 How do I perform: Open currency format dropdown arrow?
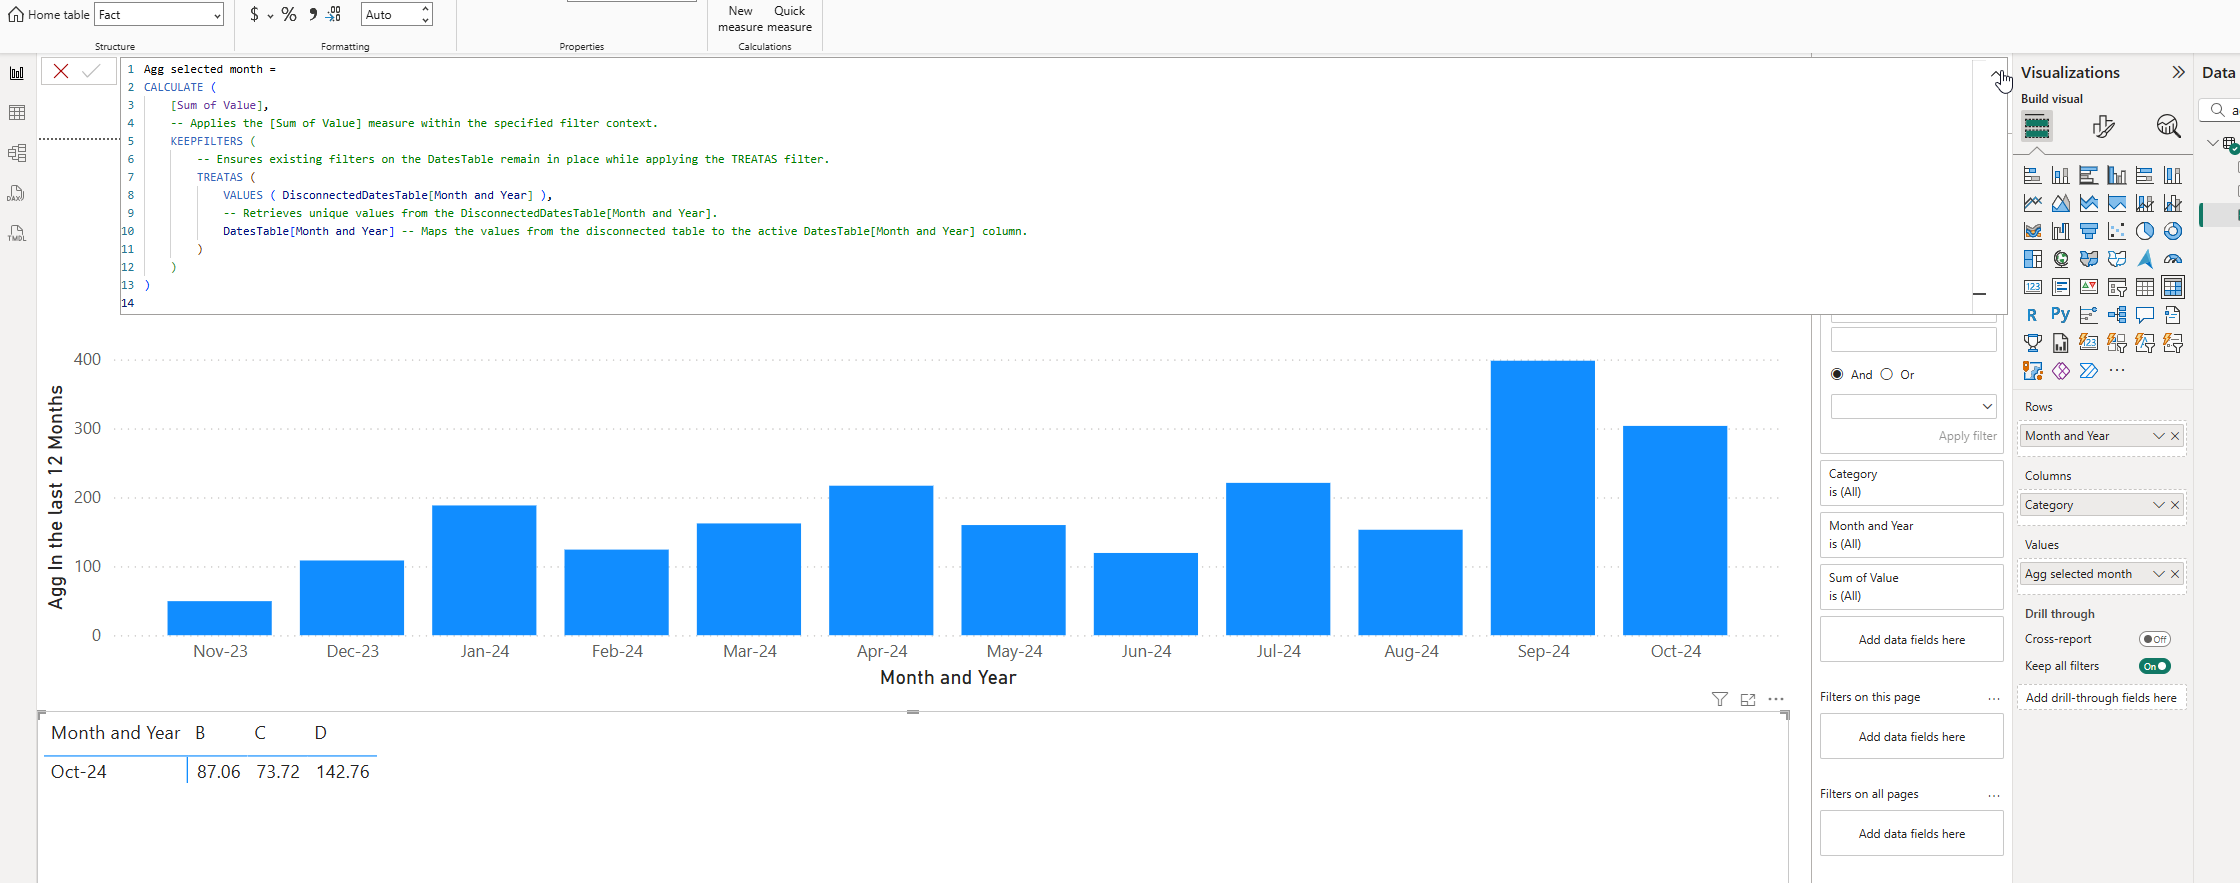270,15
